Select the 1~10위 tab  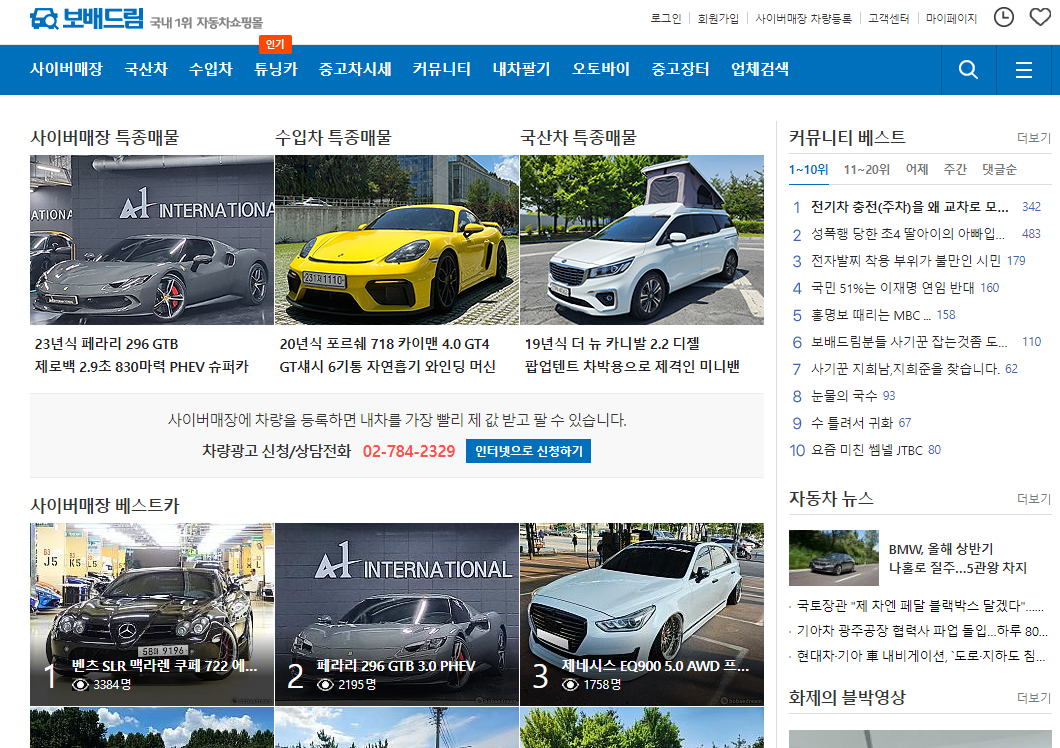pyautogui.click(x=809, y=170)
